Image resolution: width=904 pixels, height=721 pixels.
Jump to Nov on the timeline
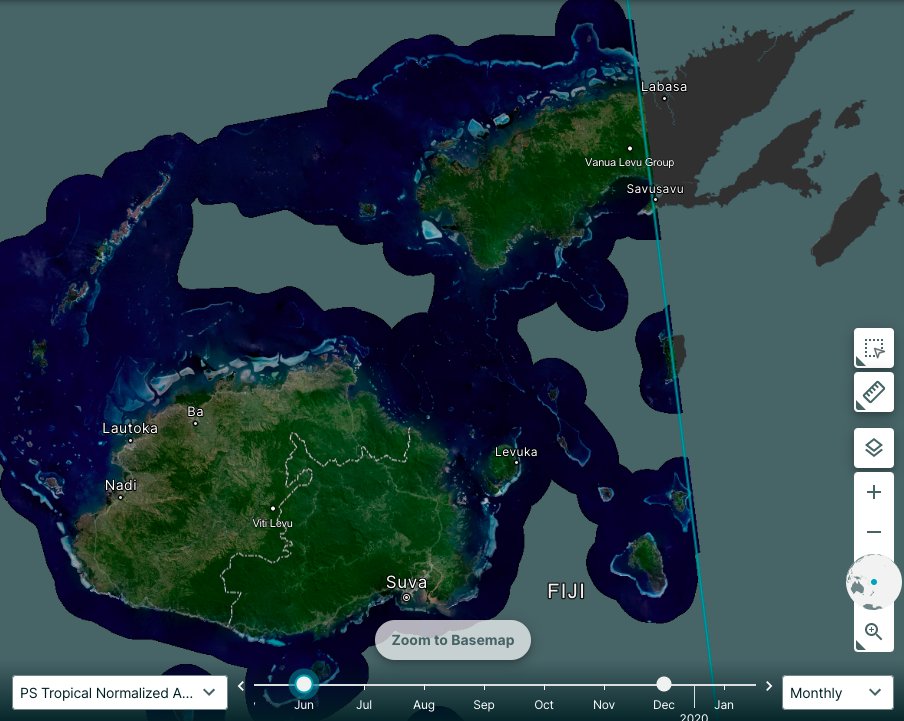(604, 704)
